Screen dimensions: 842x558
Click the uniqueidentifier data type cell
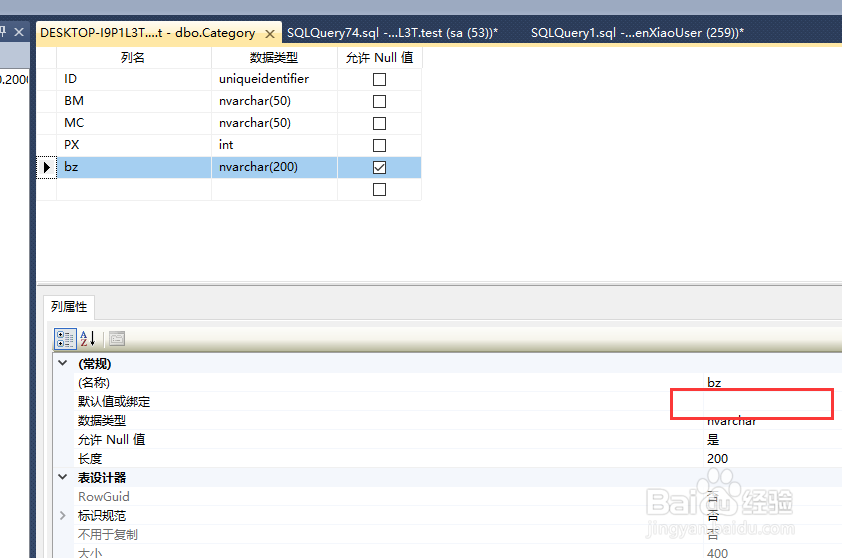click(x=274, y=79)
